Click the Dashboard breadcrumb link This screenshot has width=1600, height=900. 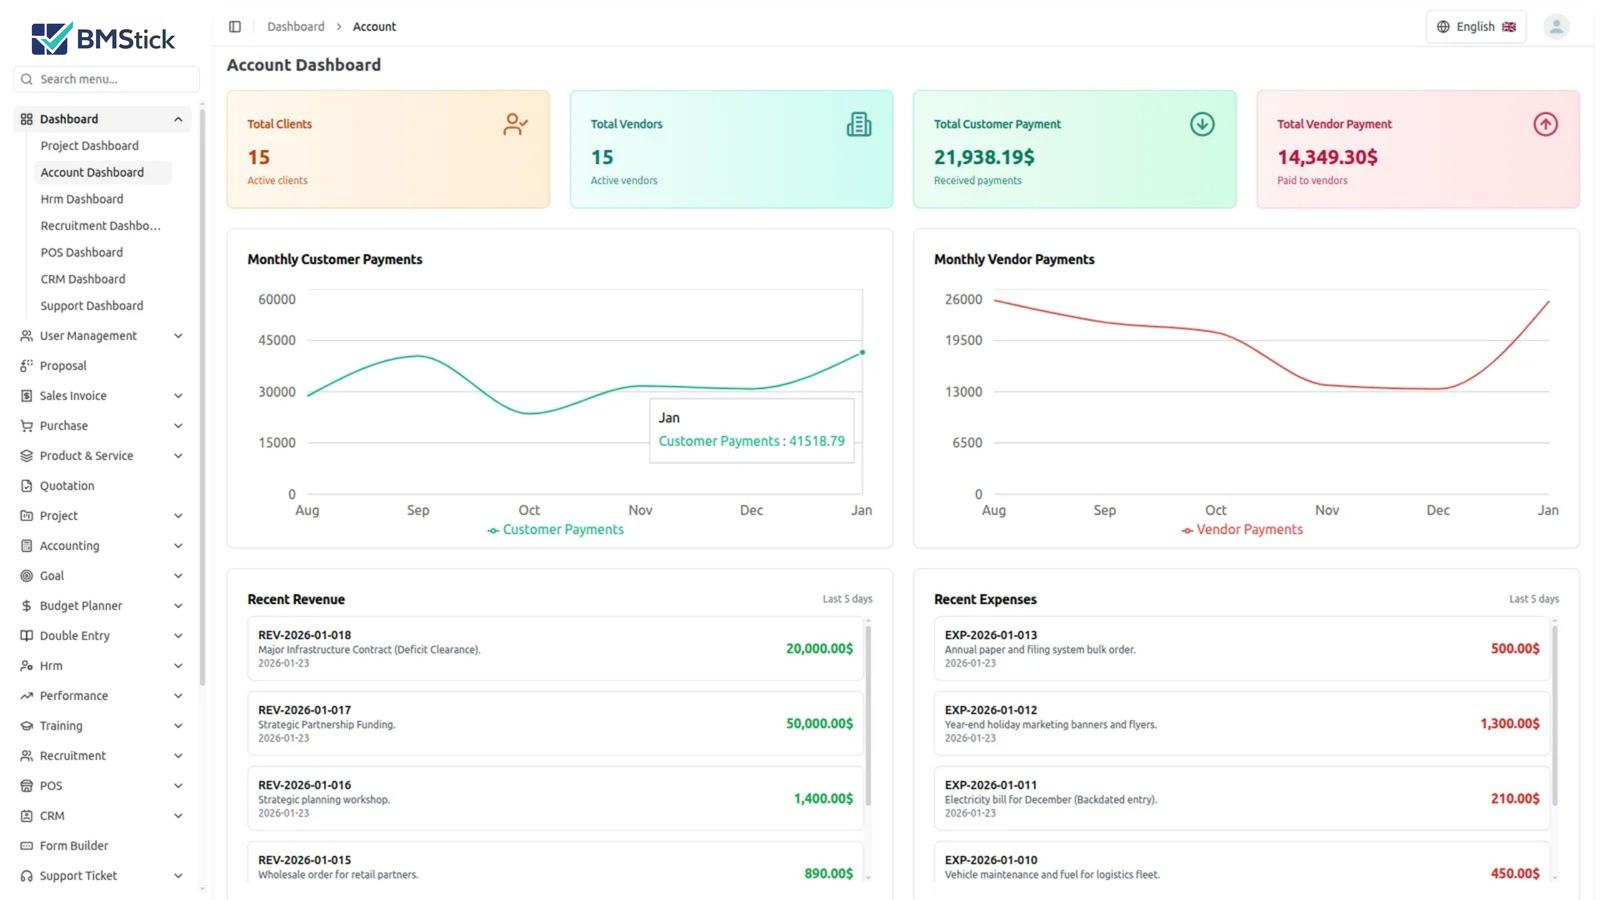point(296,26)
